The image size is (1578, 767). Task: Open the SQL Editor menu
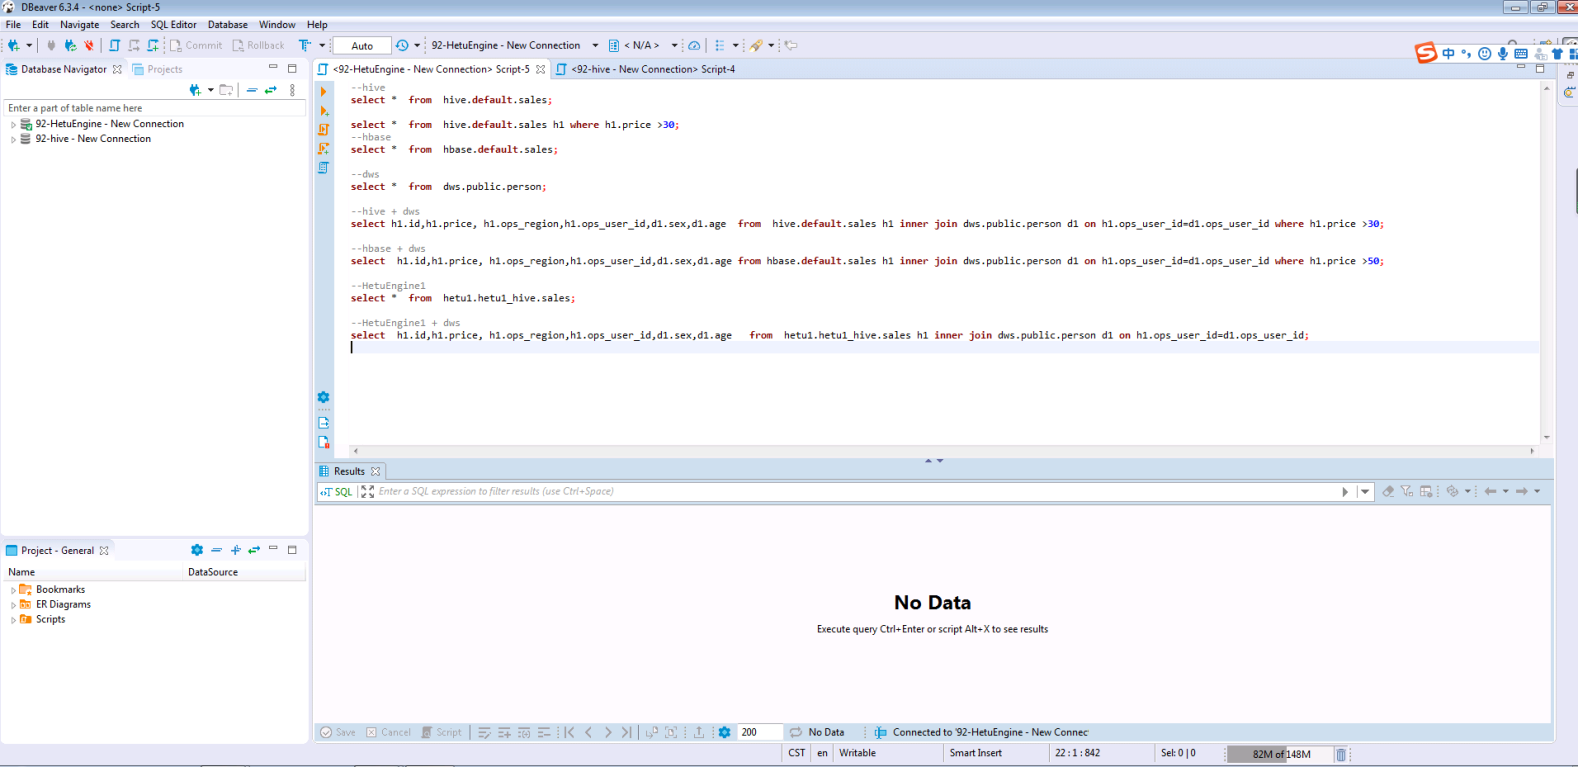point(173,24)
